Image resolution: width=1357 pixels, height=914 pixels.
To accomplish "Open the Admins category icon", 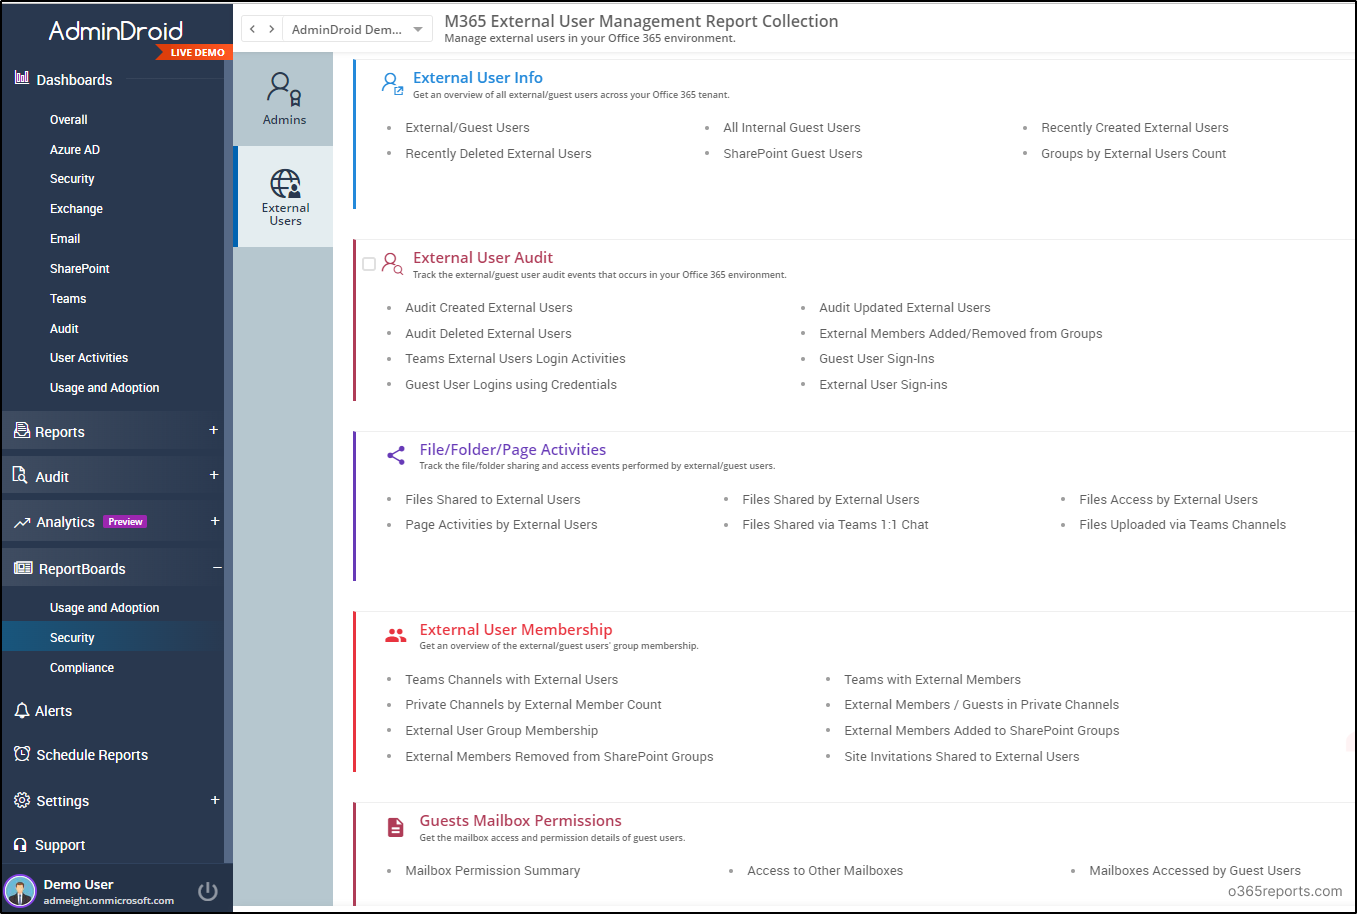I will click(285, 89).
